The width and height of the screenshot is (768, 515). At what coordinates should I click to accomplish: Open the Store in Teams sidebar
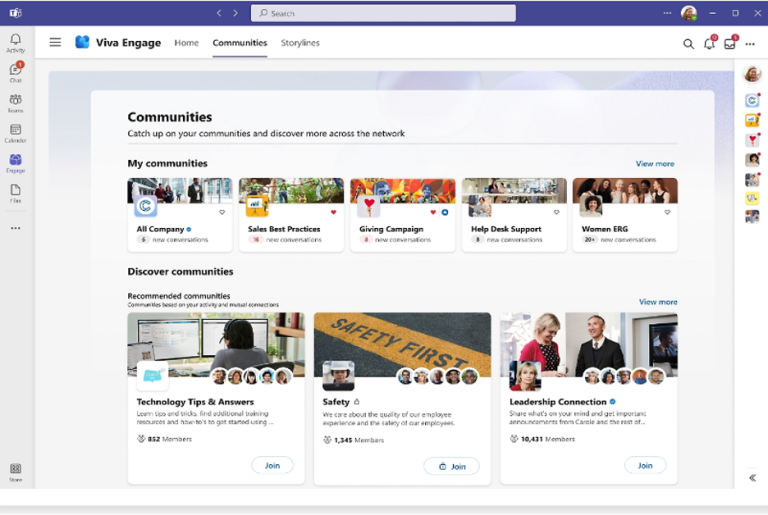click(x=16, y=472)
